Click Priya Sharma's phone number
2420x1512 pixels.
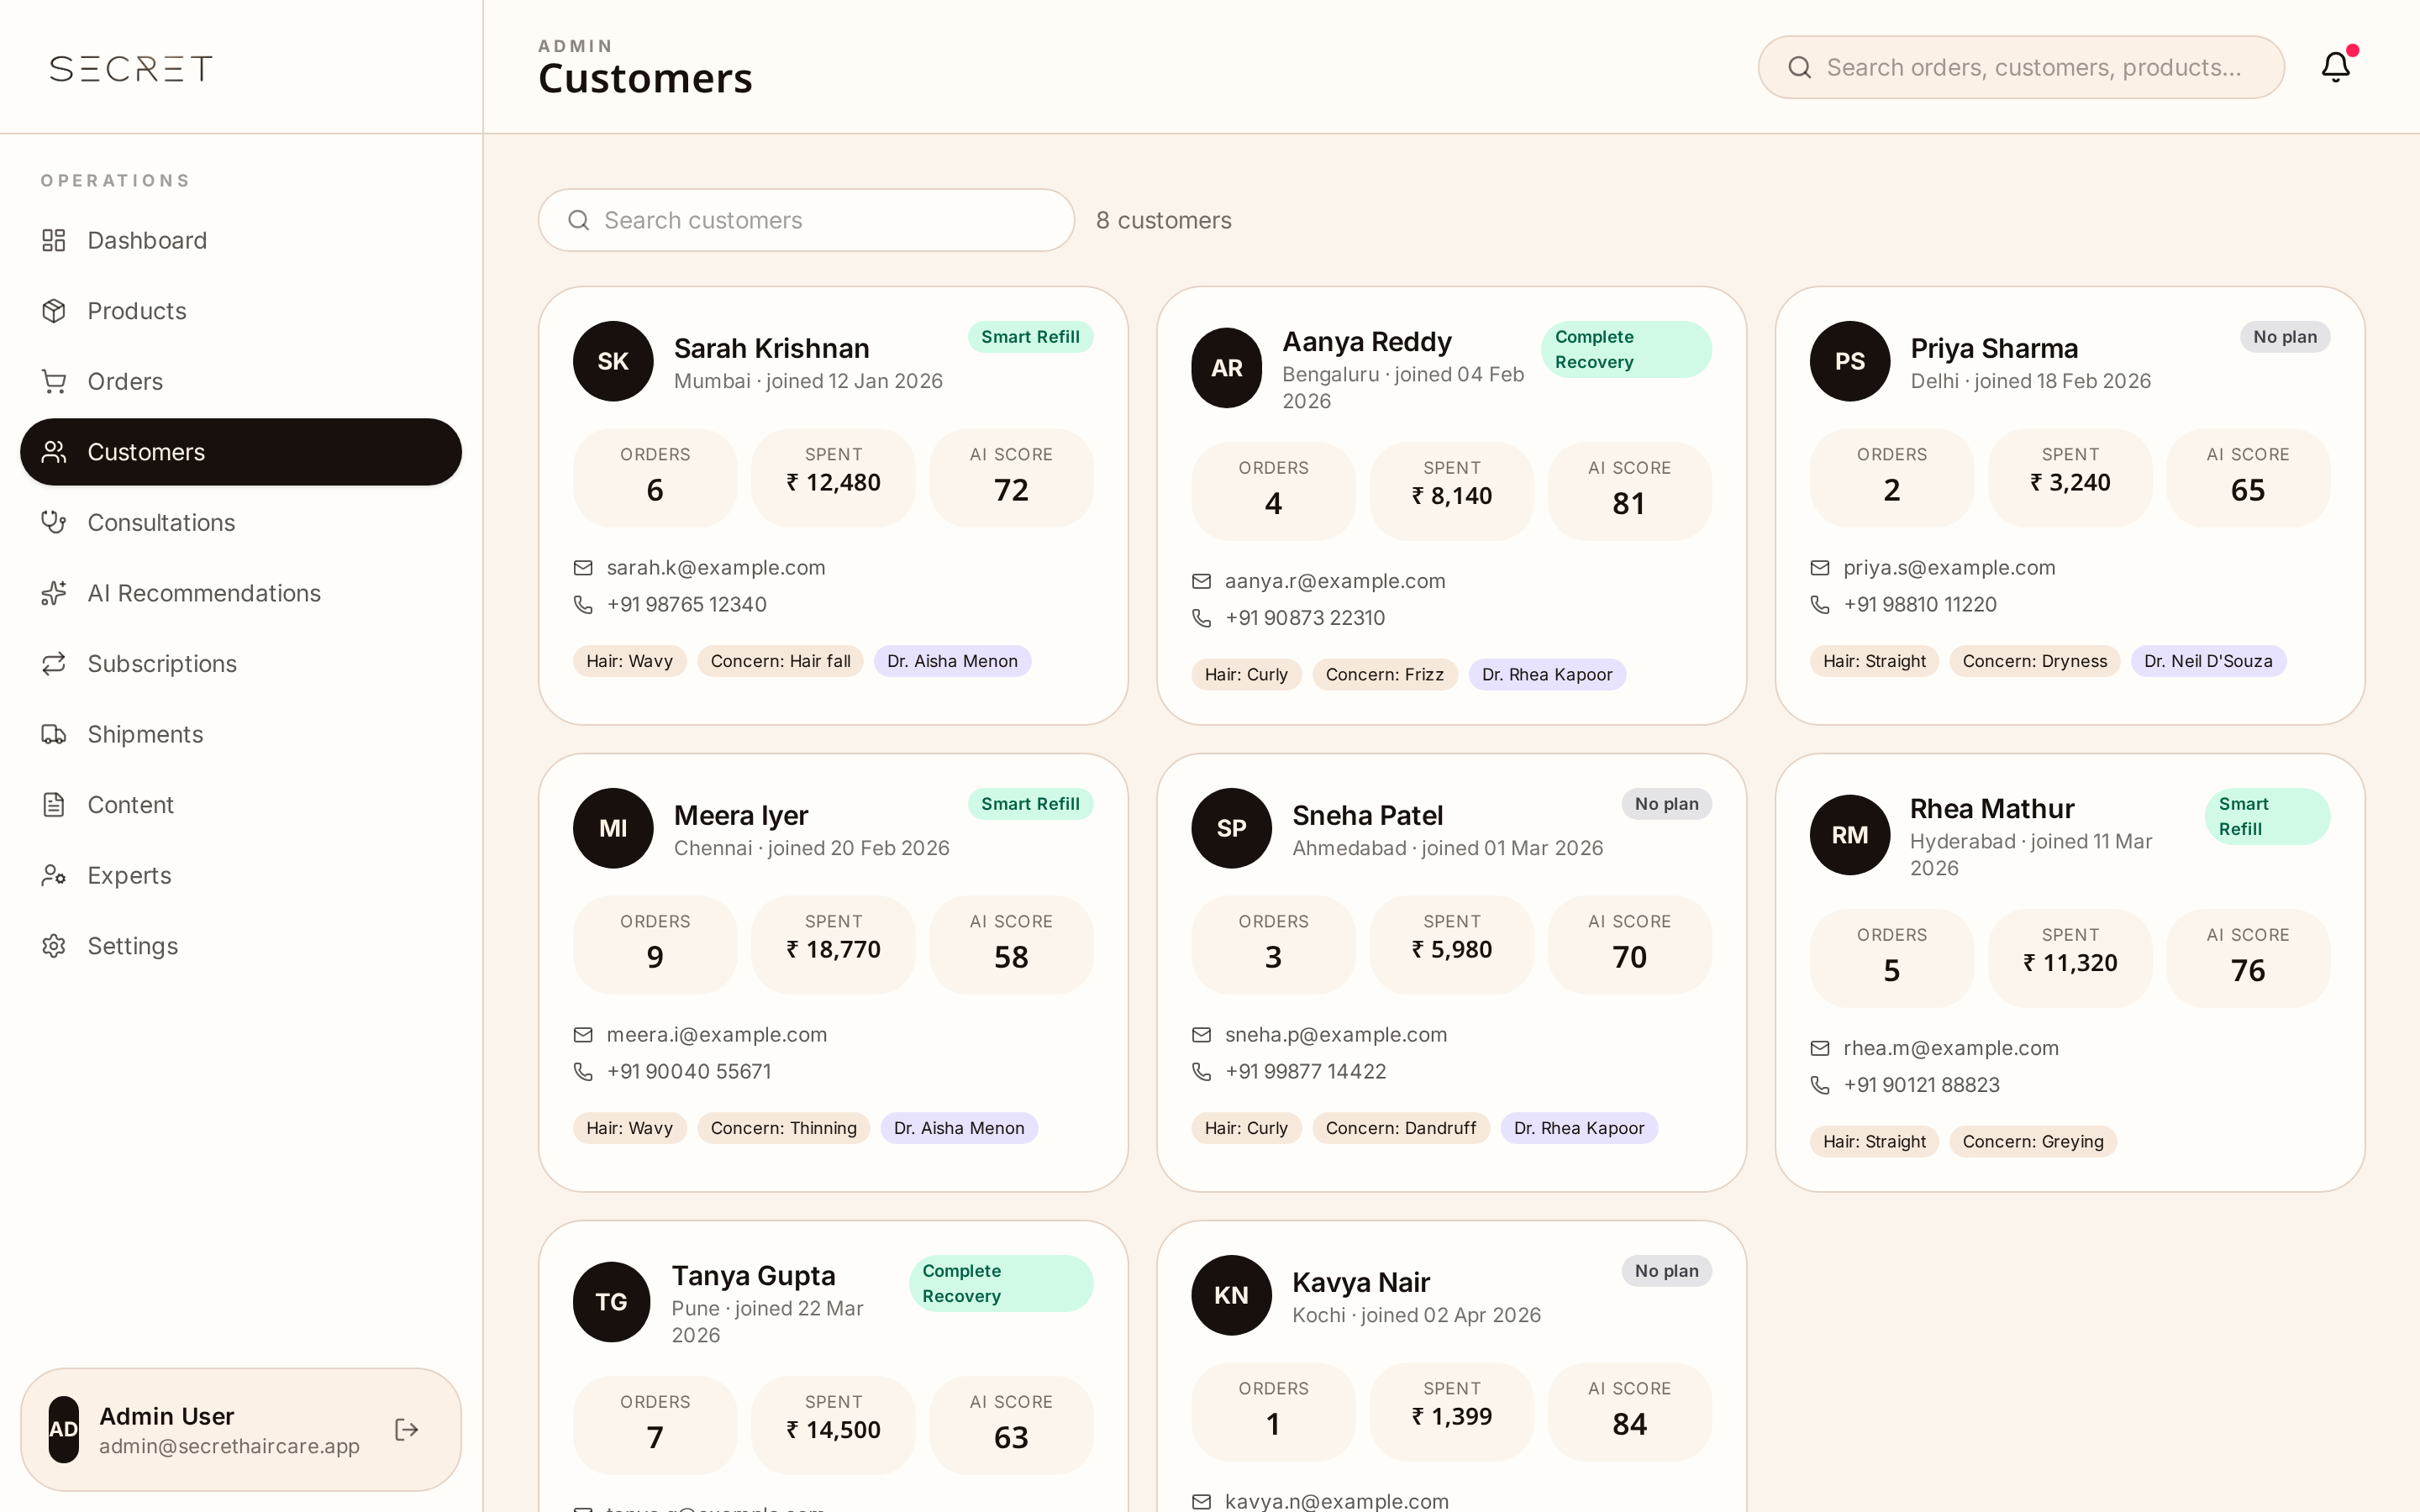1919,605
